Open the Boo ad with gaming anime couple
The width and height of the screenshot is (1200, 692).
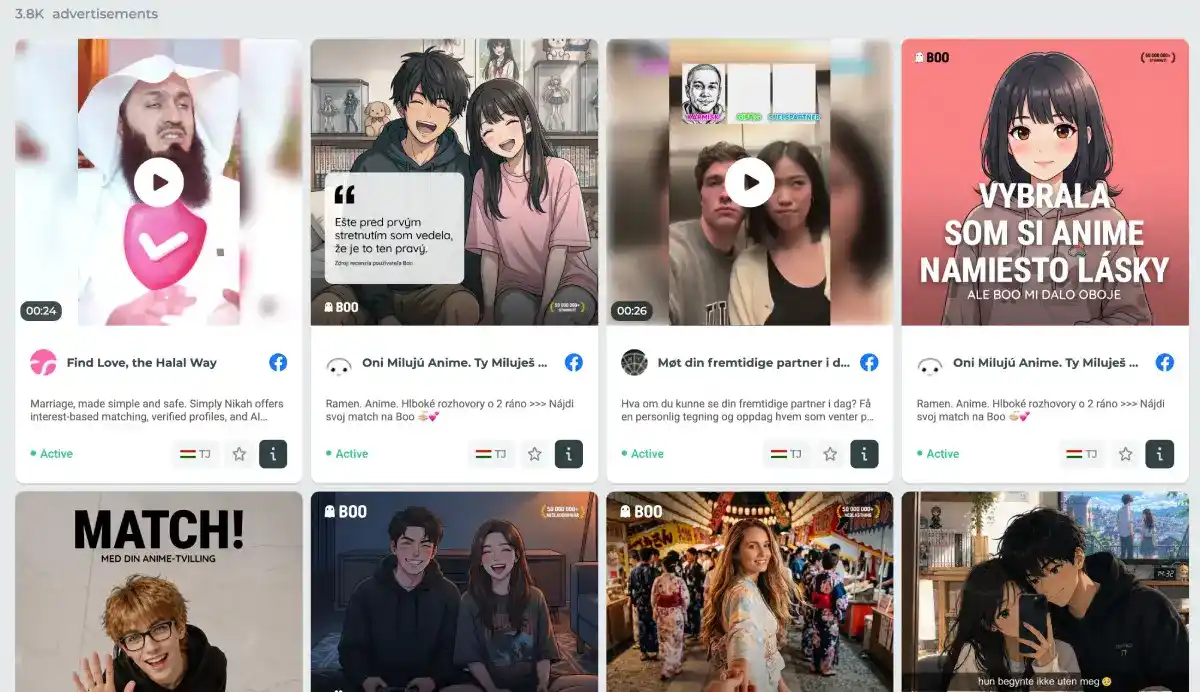tap(455, 591)
